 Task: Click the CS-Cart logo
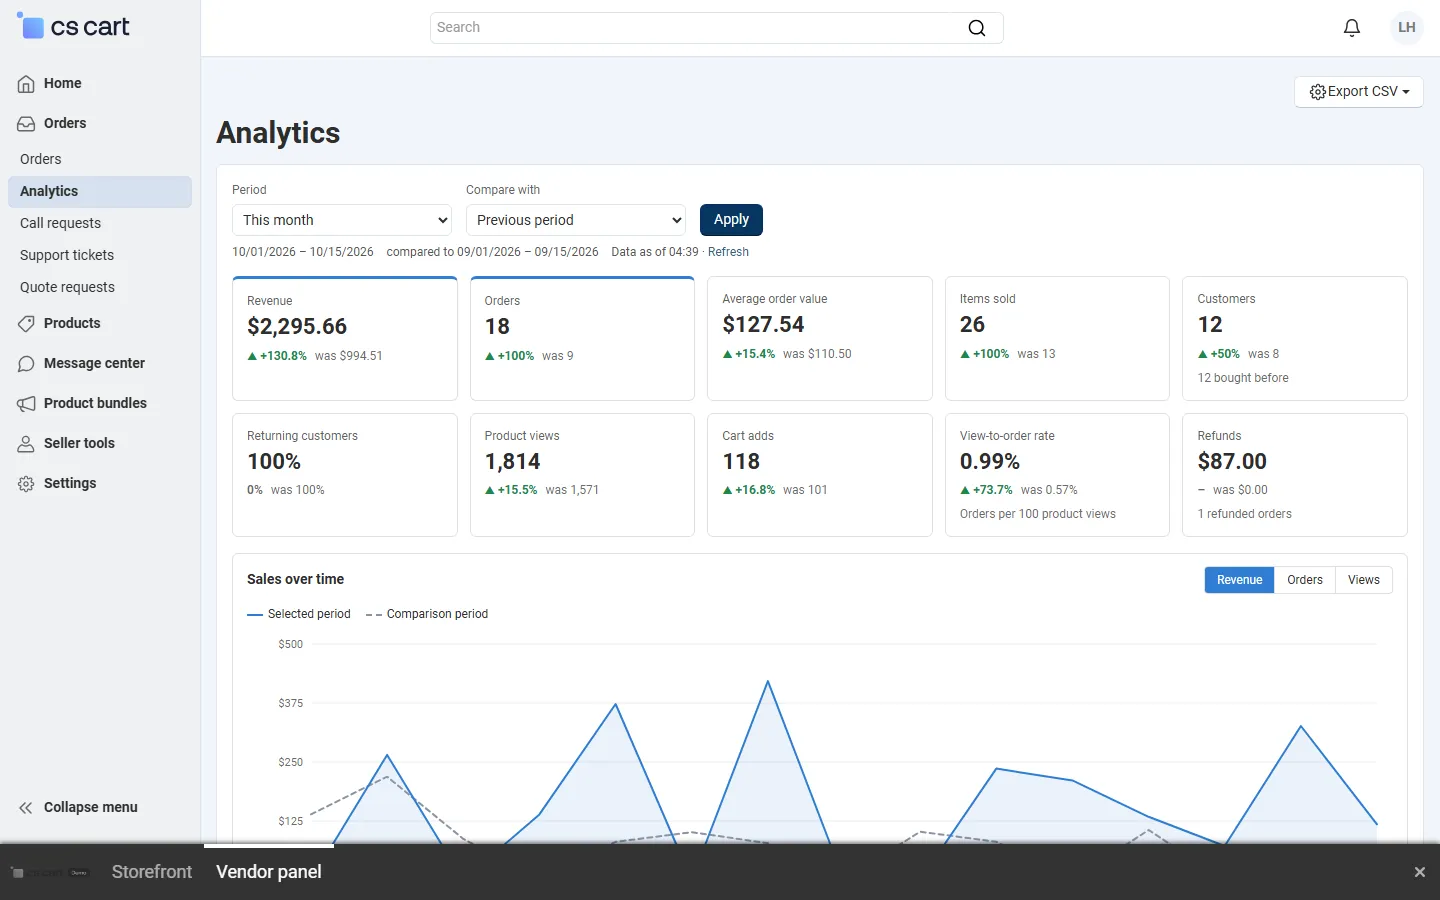point(74,27)
